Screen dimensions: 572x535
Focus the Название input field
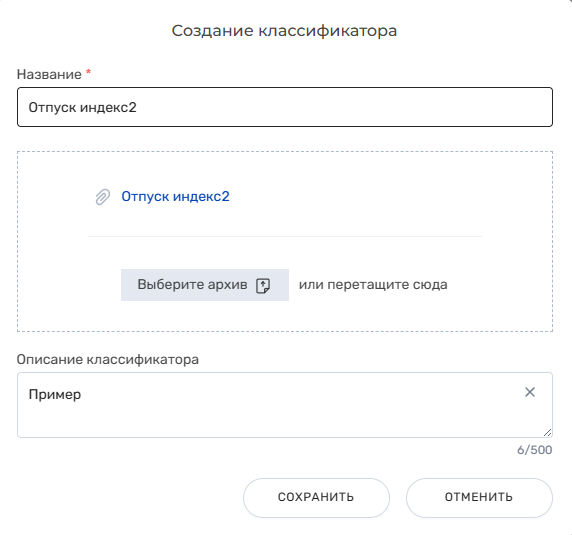[x=285, y=107]
